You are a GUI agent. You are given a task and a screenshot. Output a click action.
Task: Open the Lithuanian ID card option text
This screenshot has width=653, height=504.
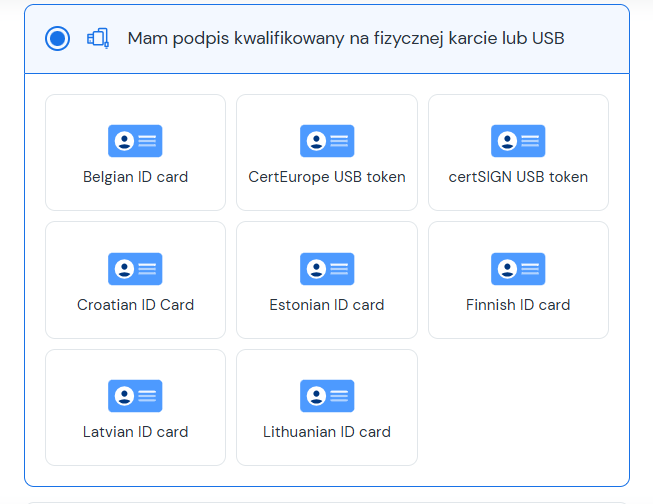pyautogui.click(x=327, y=432)
